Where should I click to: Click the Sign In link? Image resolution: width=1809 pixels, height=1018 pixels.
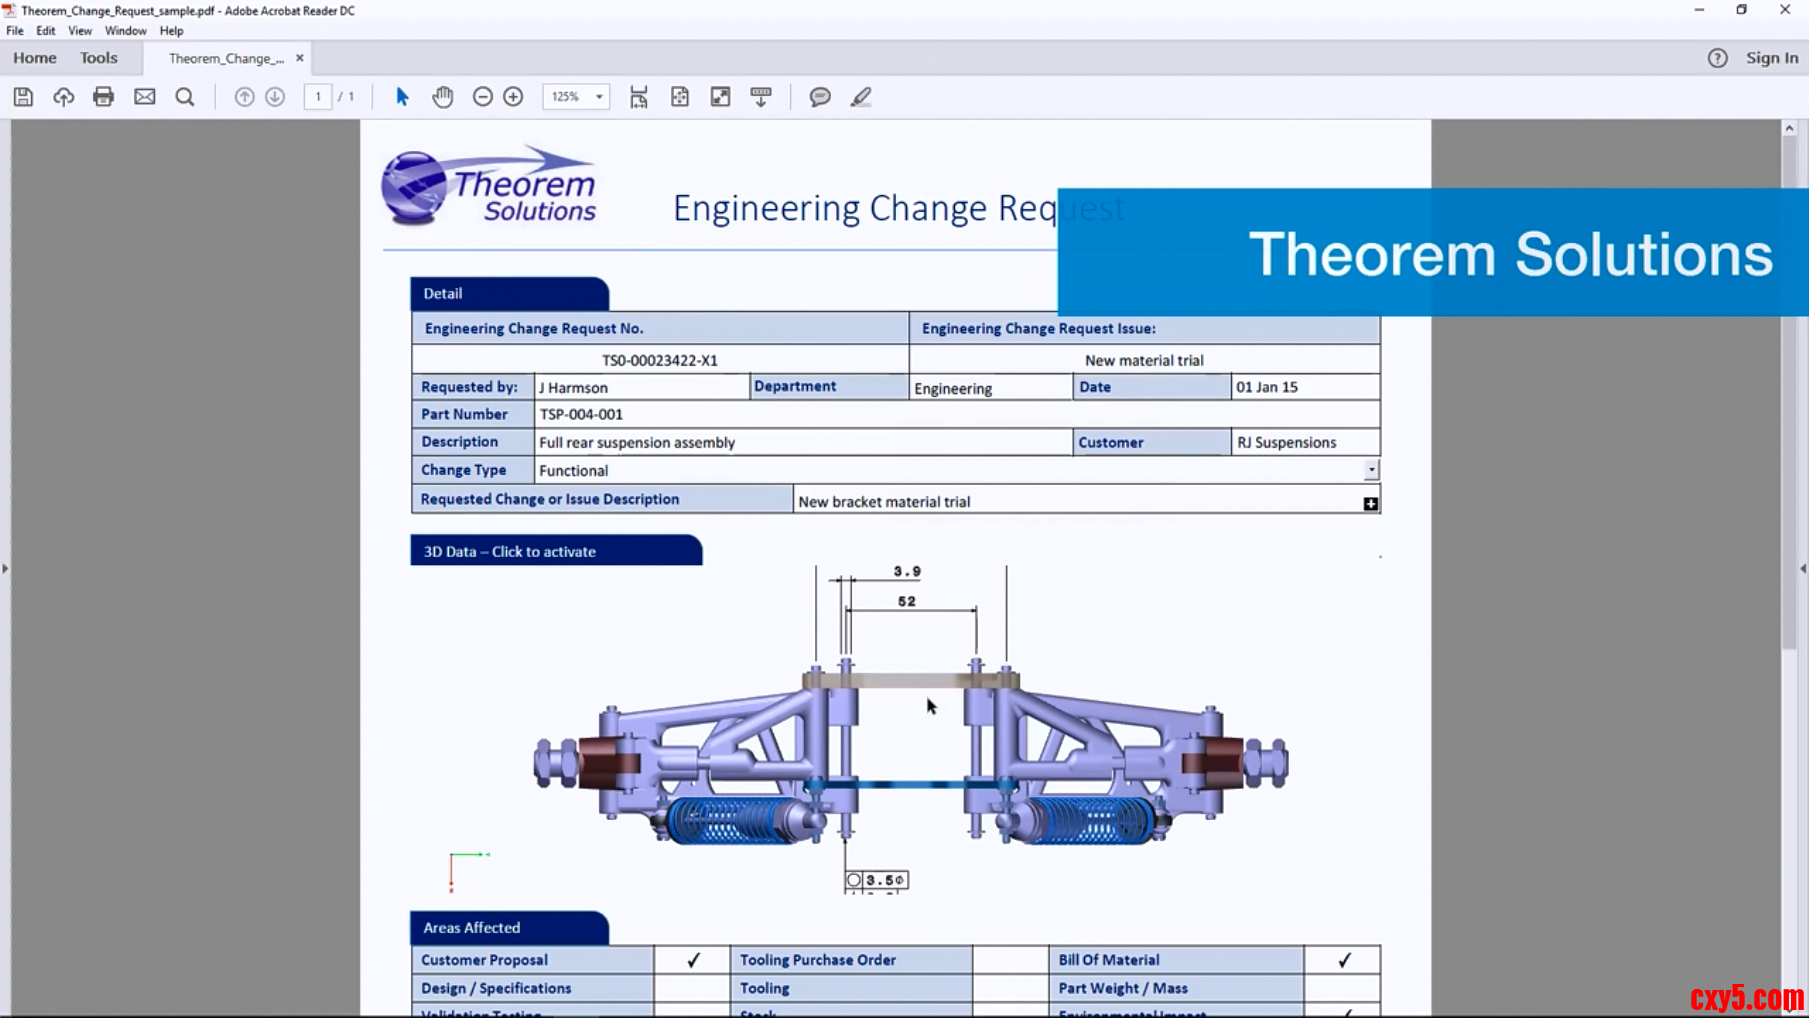[x=1771, y=58]
